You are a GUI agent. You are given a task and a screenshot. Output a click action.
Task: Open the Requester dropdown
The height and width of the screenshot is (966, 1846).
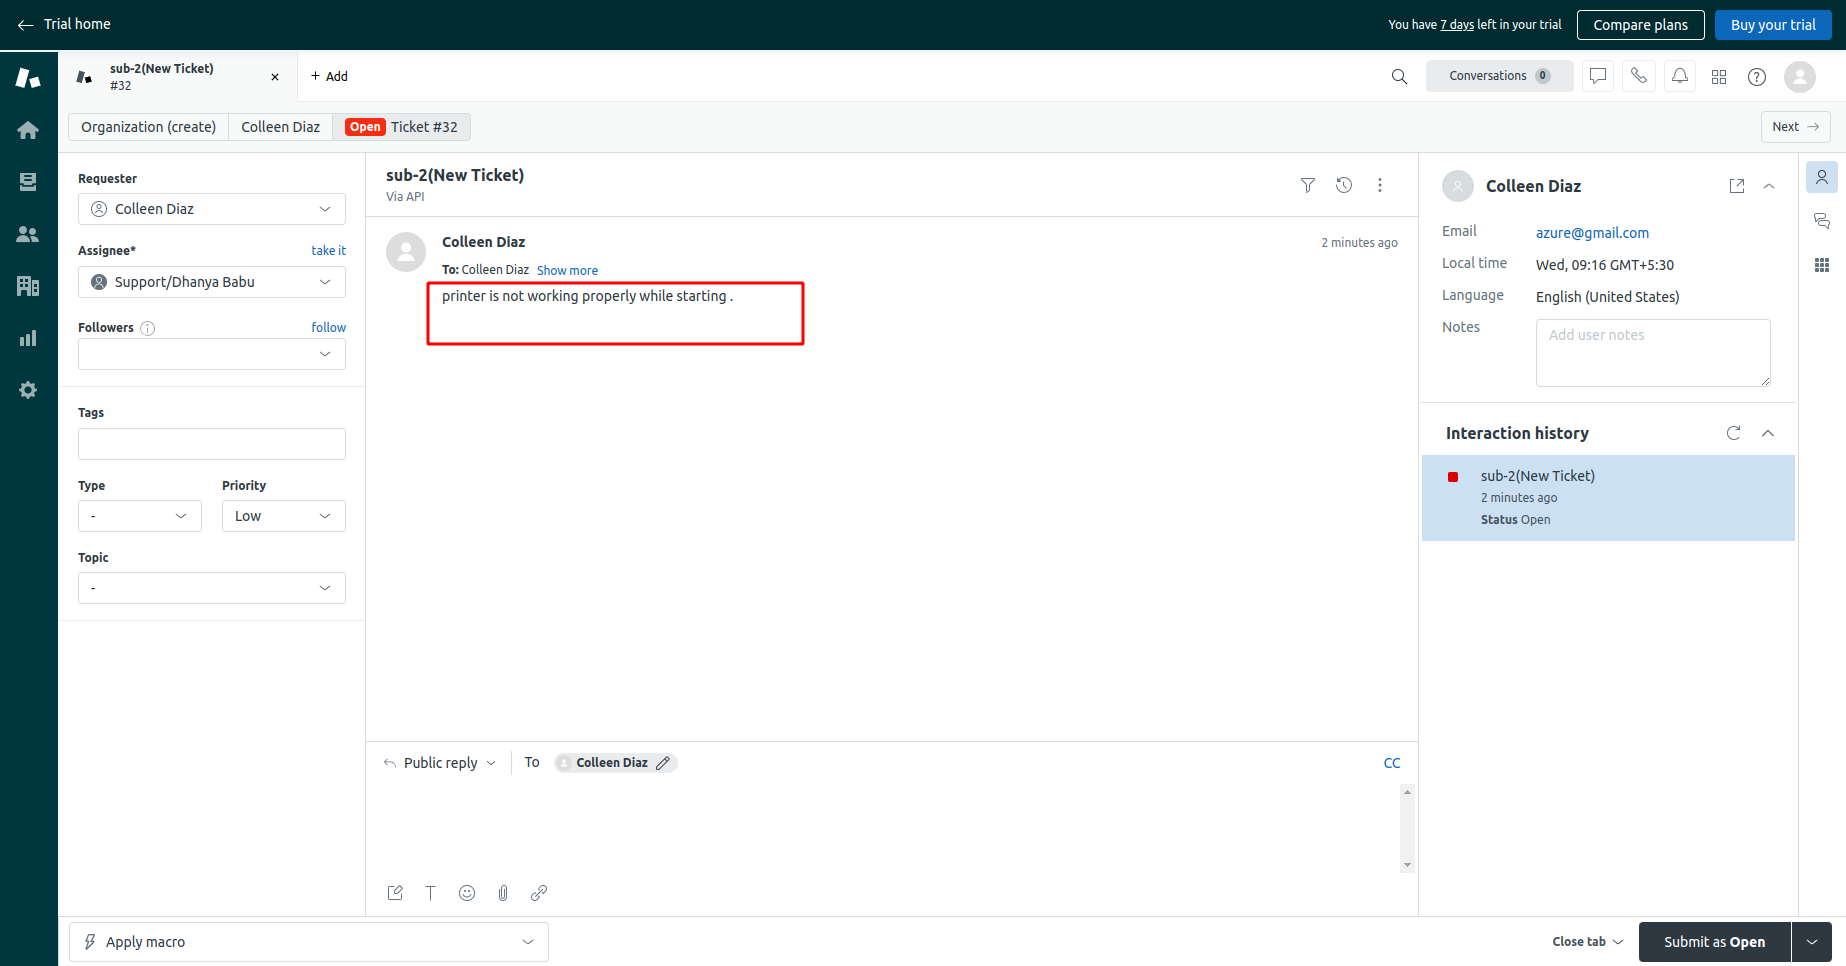tap(212, 209)
